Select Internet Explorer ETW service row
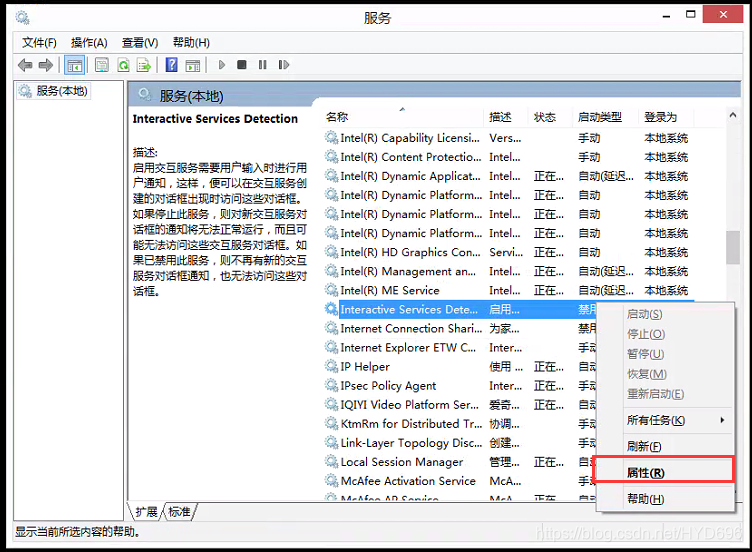The image size is (752, 552). click(460, 347)
